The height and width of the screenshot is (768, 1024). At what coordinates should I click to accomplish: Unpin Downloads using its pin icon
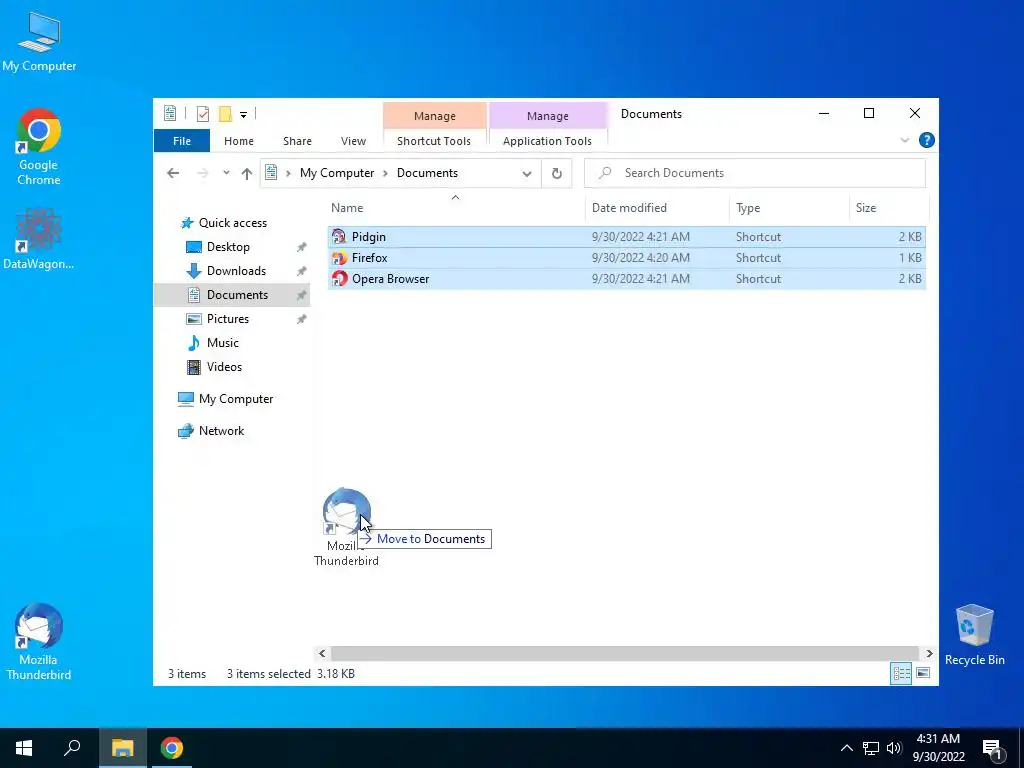click(301, 271)
